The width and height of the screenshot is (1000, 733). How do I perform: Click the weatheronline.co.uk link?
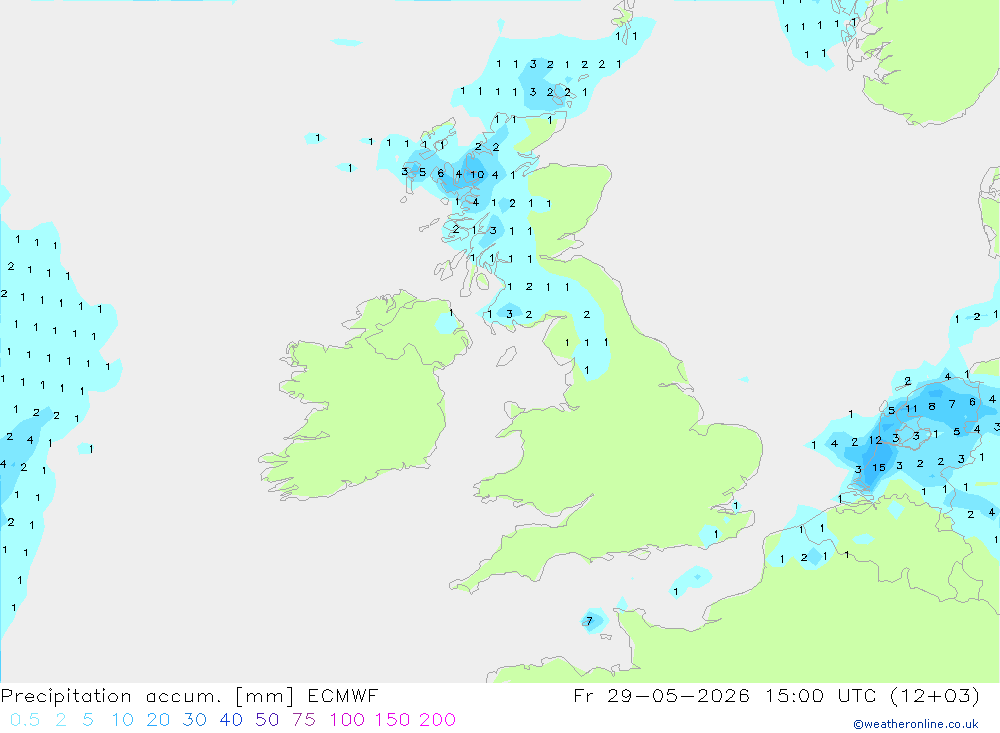916,724
